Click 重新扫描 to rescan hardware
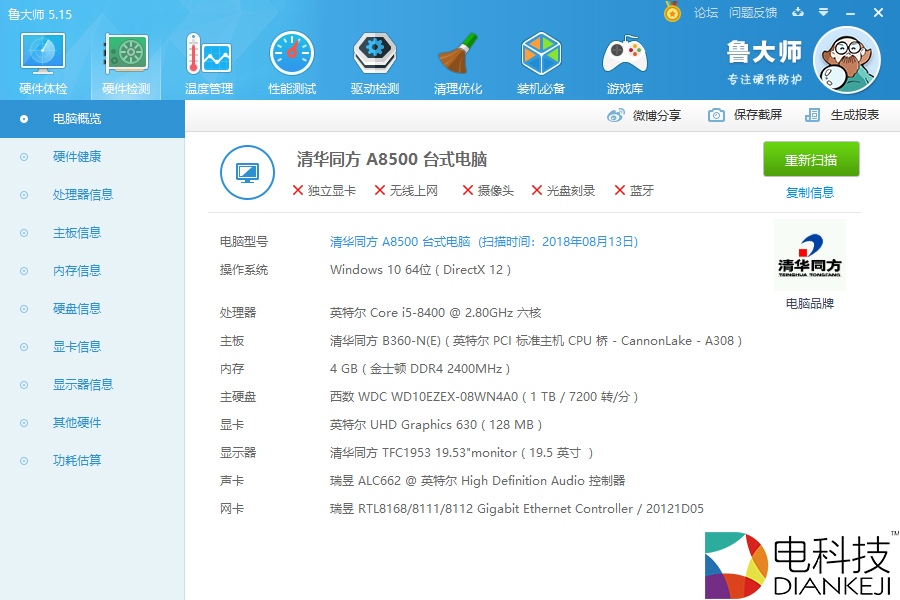The width and height of the screenshot is (900, 600). tap(811, 158)
